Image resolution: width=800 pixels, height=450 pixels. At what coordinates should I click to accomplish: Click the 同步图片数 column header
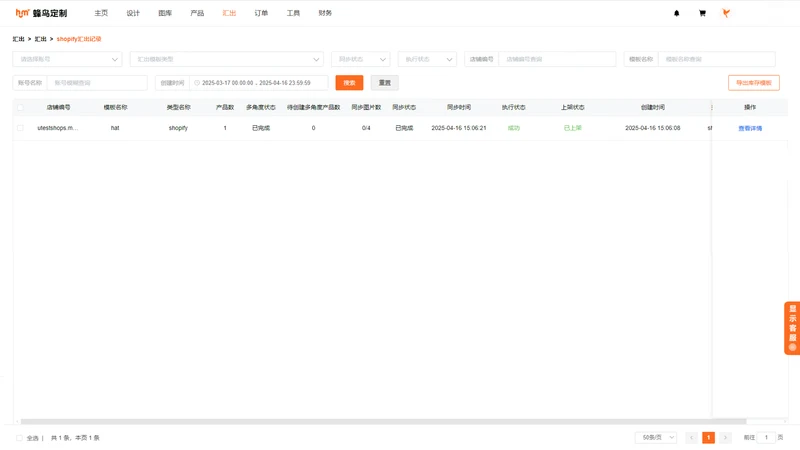point(366,108)
